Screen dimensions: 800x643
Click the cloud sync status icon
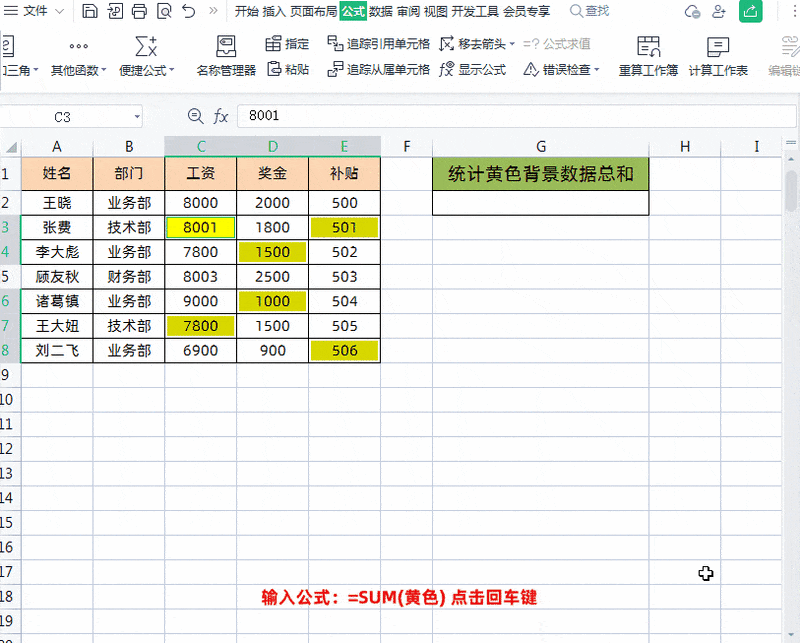692,11
